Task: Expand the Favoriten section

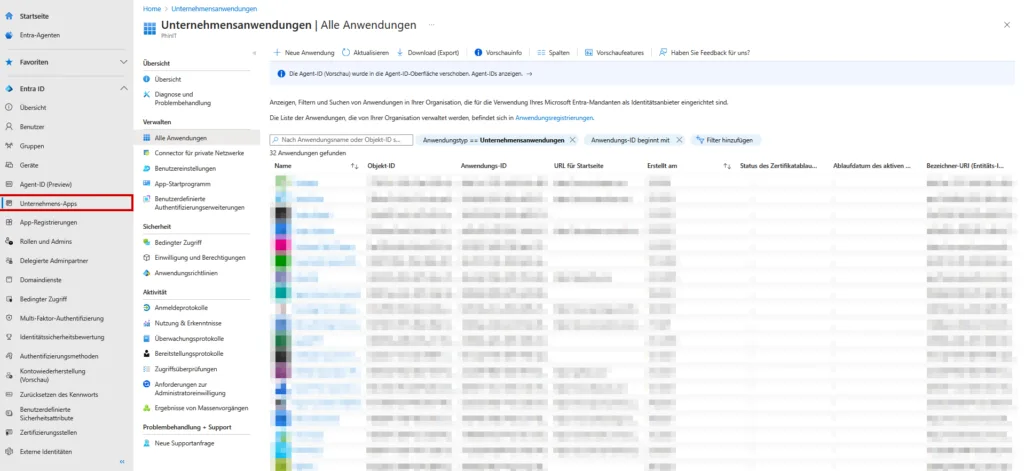Action: tap(124, 62)
